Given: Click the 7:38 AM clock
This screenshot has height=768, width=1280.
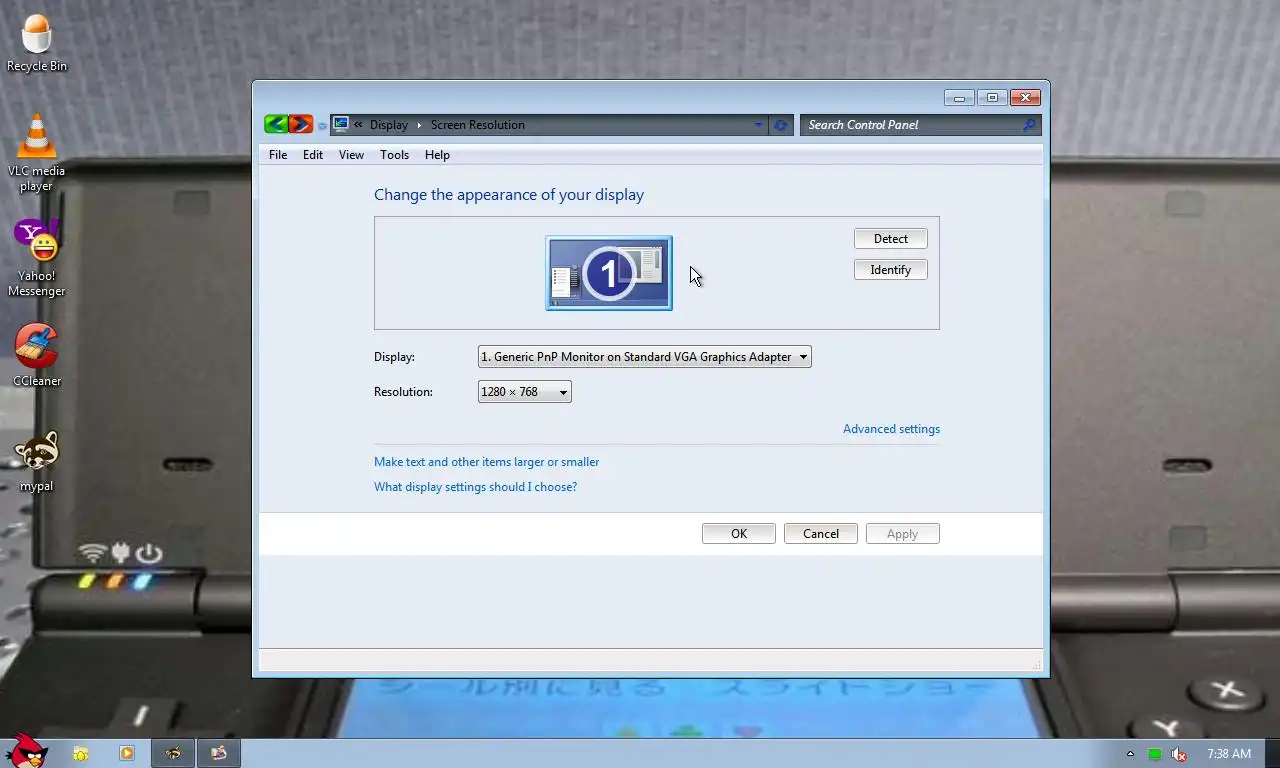Looking at the screenshot, I should click(1229, 754).
